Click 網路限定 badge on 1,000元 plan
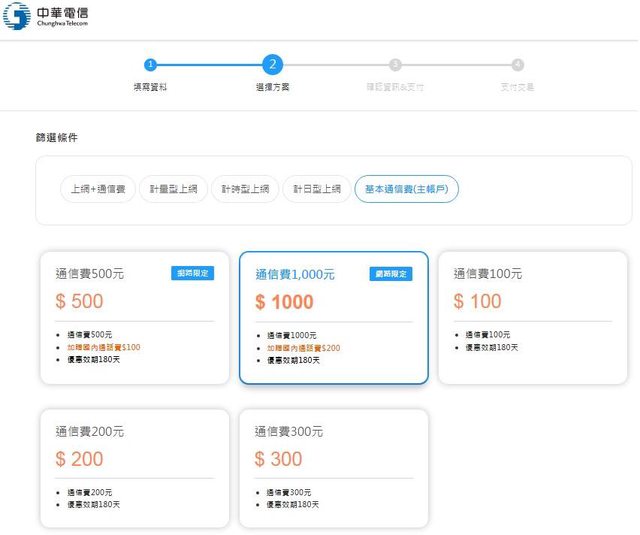Viewport: 640px width, 535px height. tap(391, 274)
